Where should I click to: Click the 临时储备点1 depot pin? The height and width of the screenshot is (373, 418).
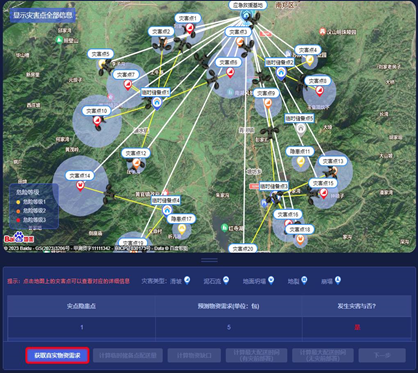(x=156, y=103)
